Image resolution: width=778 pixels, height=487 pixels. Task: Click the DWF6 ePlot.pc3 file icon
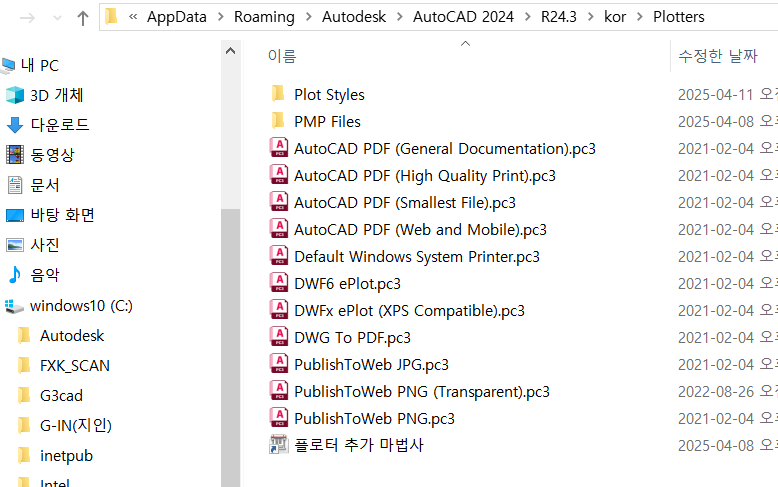pos(279,283)
